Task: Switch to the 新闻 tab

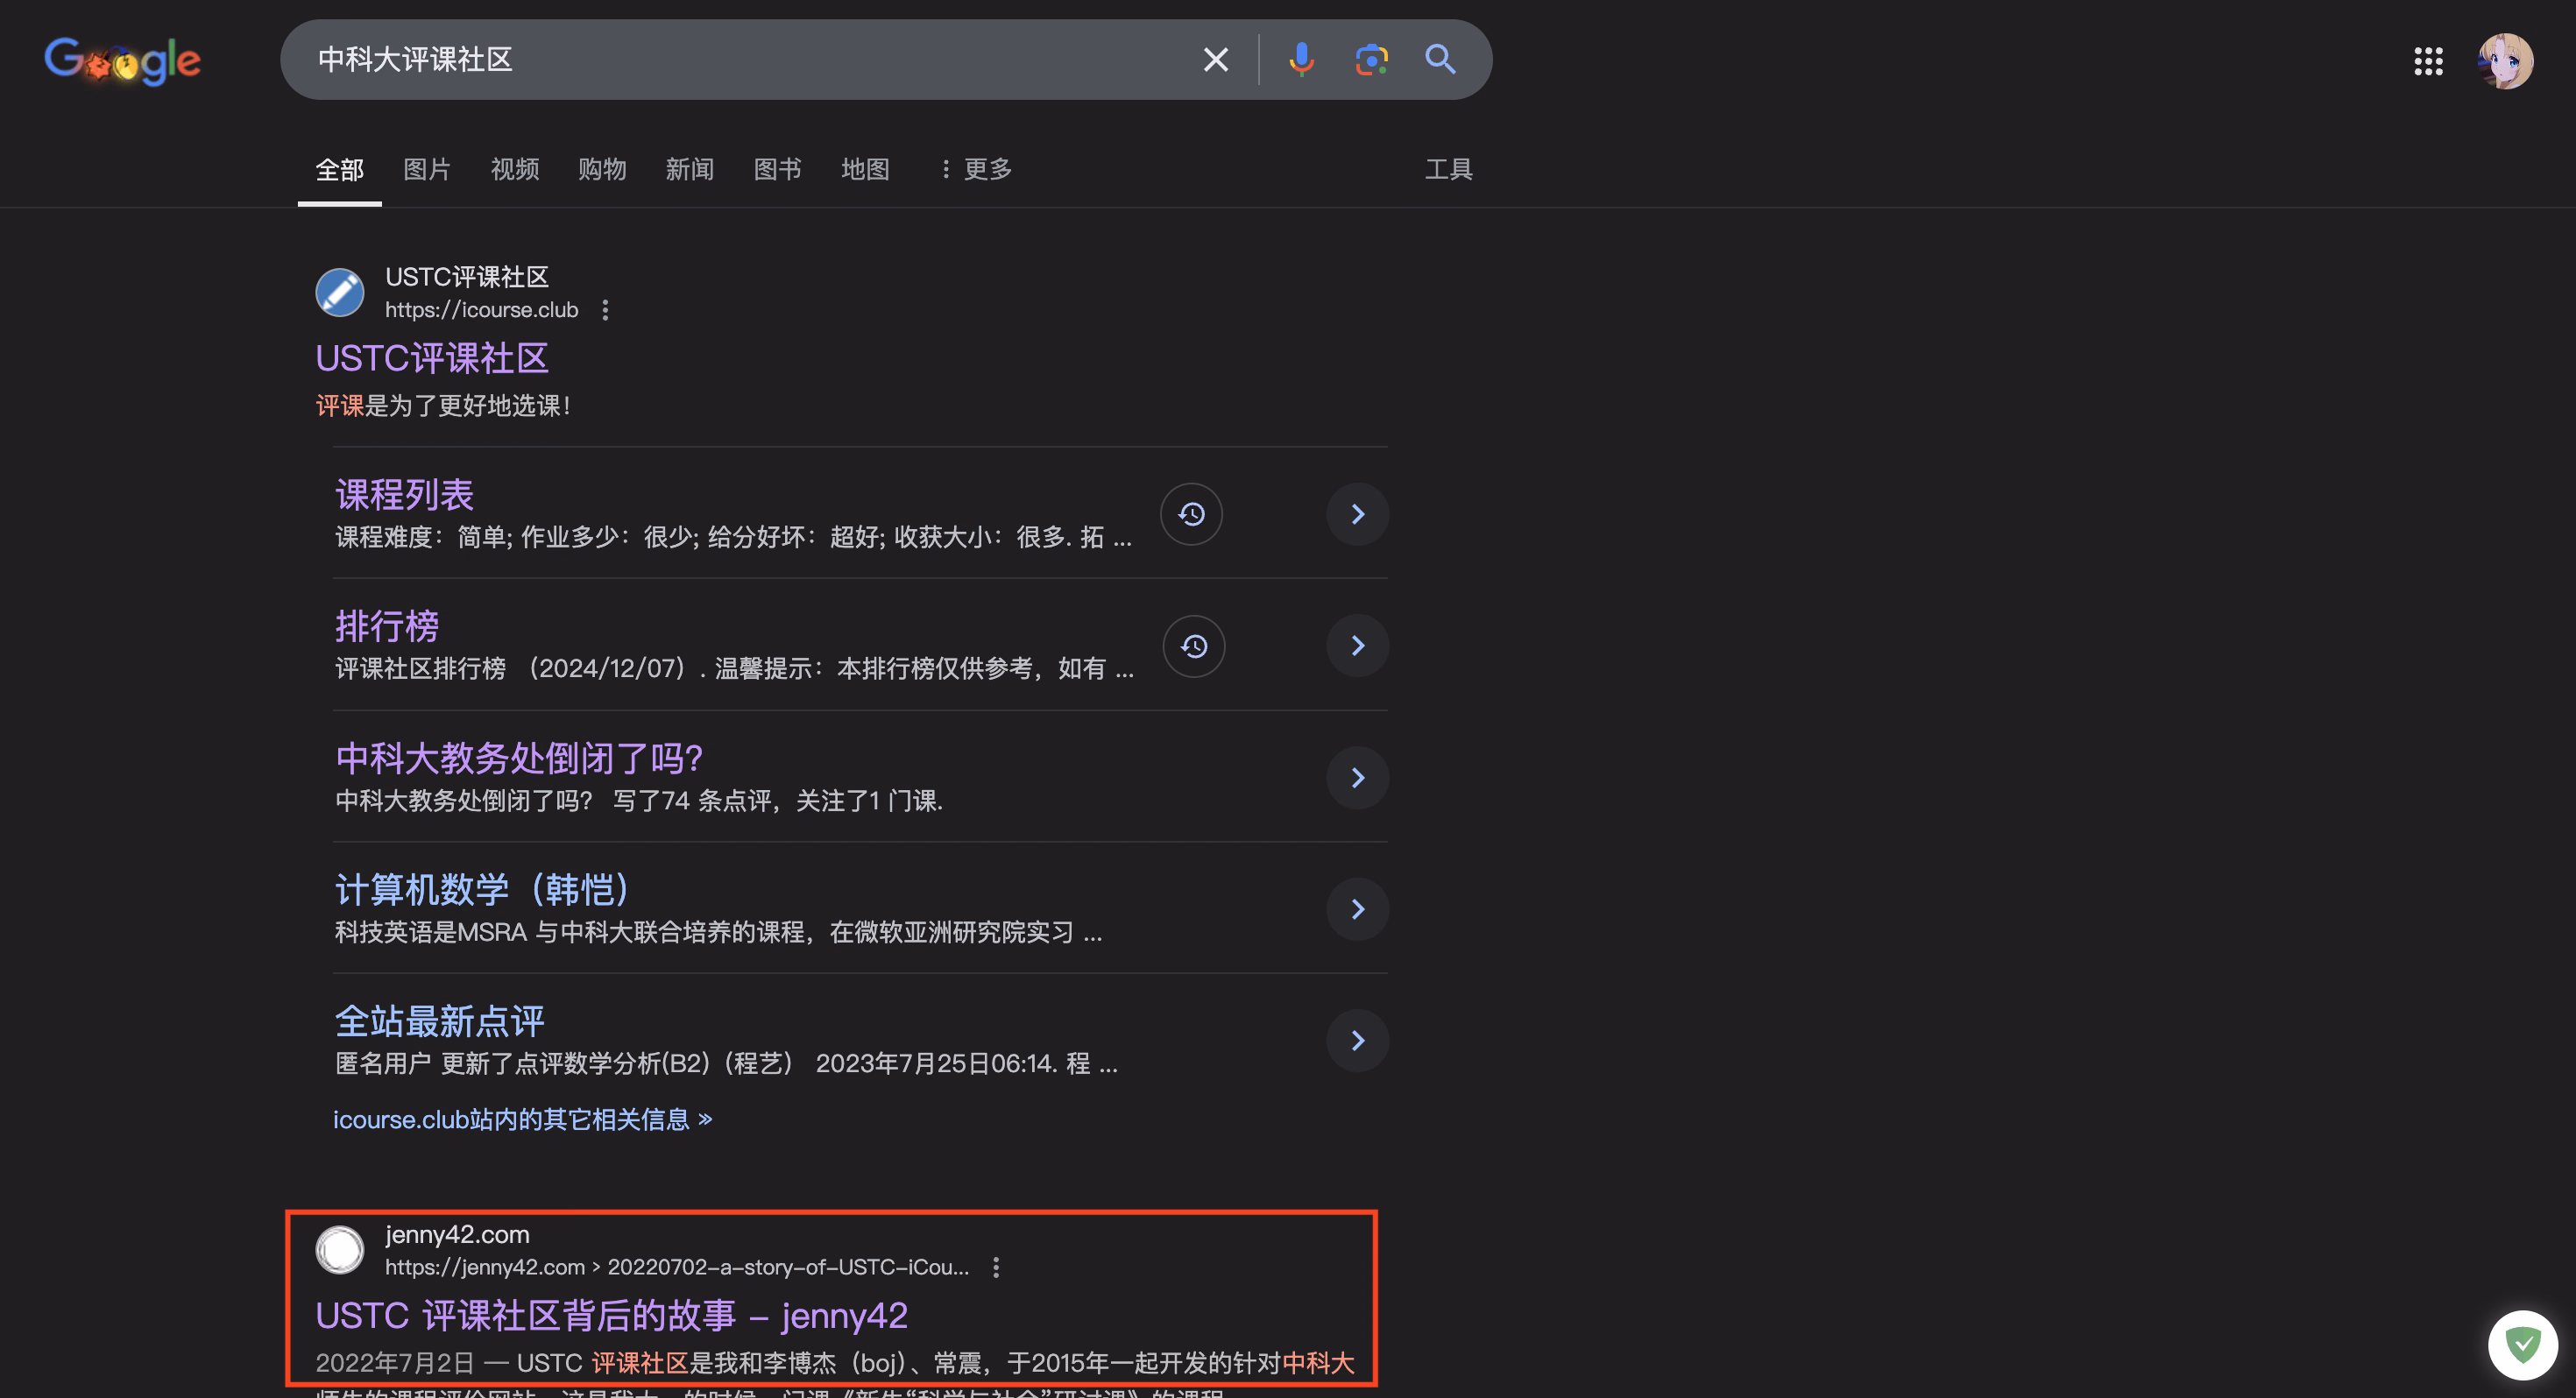Action: click(x=690, y=169)
